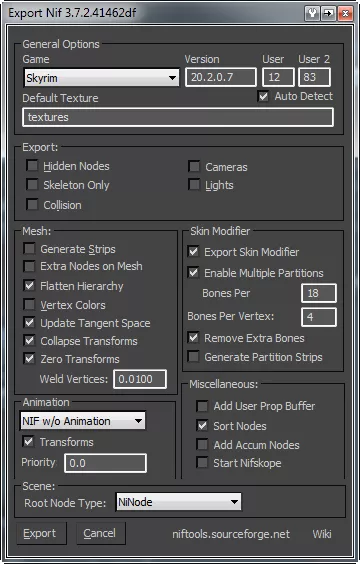Click the Export button
This screenshot has height=564, width=360.
click(x=41, y=533)
